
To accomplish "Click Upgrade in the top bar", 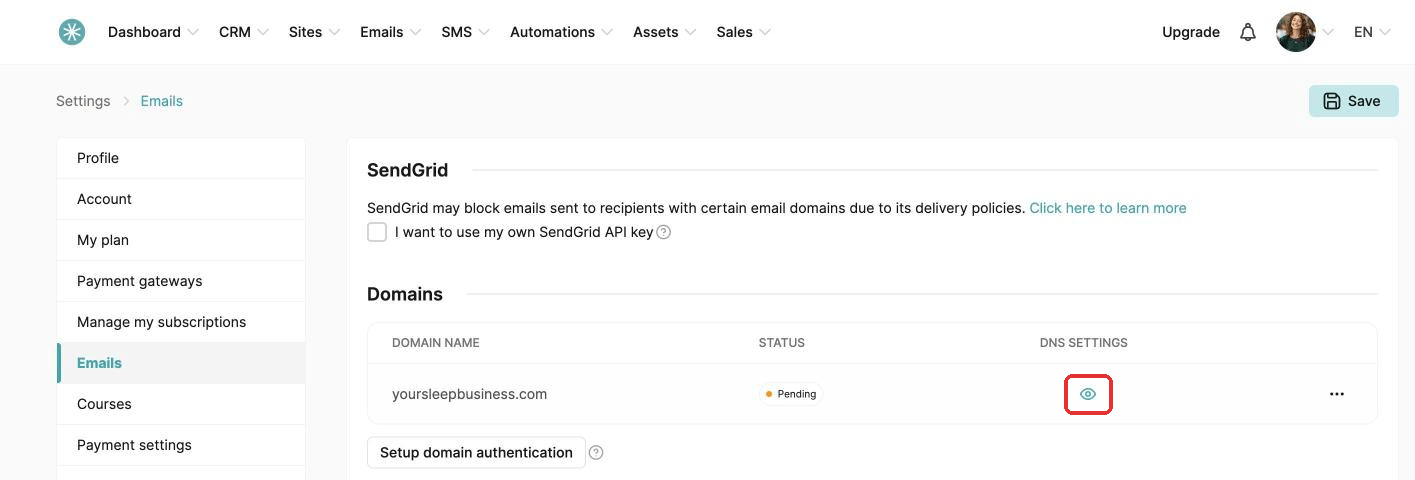I will 1190,32.
